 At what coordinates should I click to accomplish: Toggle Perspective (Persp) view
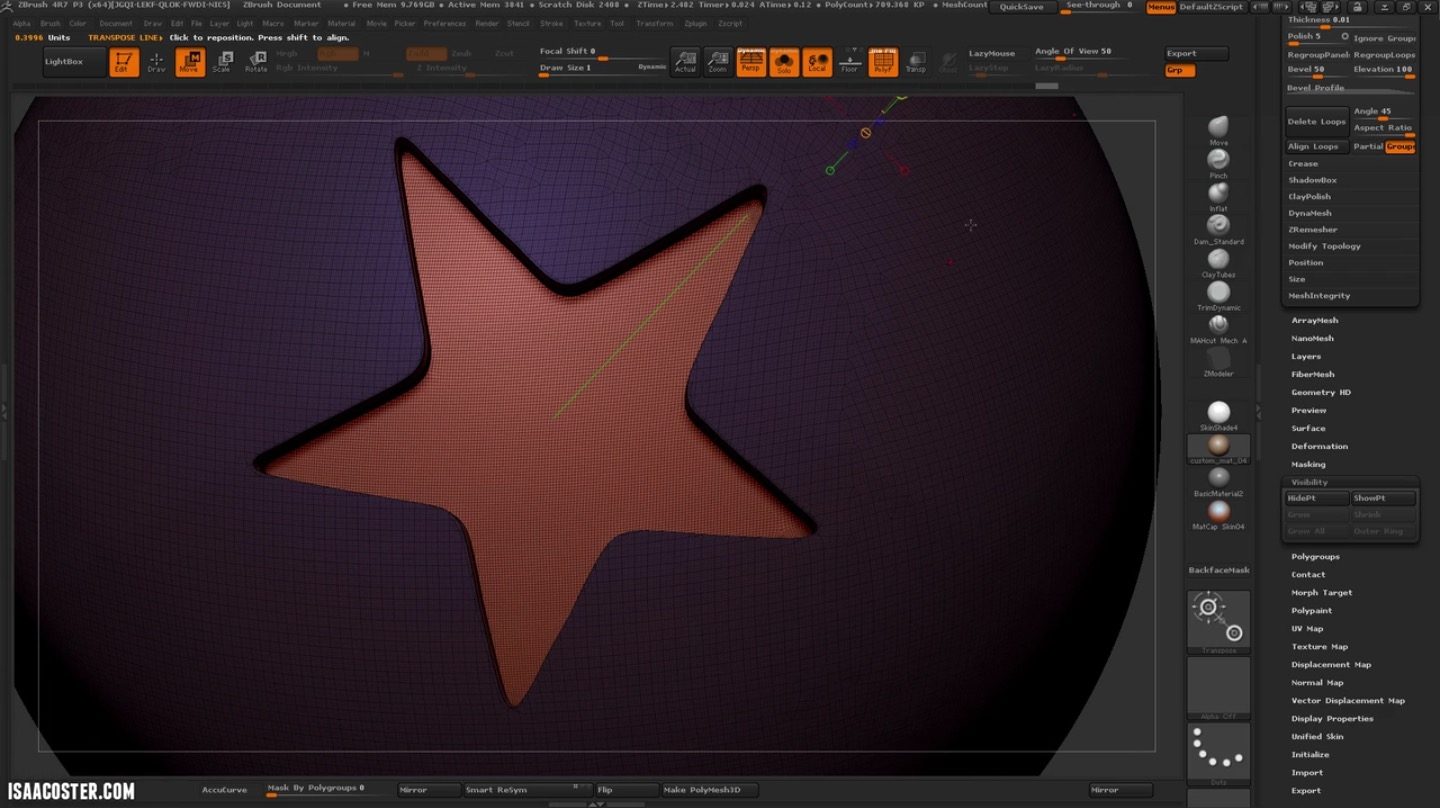click(751, 62)
